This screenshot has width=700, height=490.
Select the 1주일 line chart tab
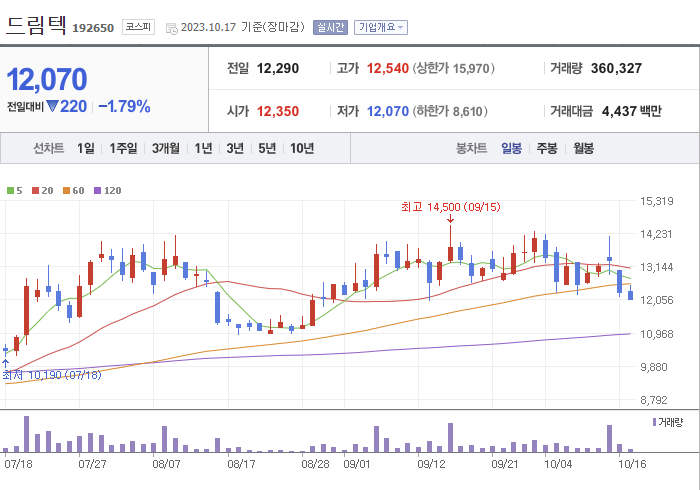(123, 148)
